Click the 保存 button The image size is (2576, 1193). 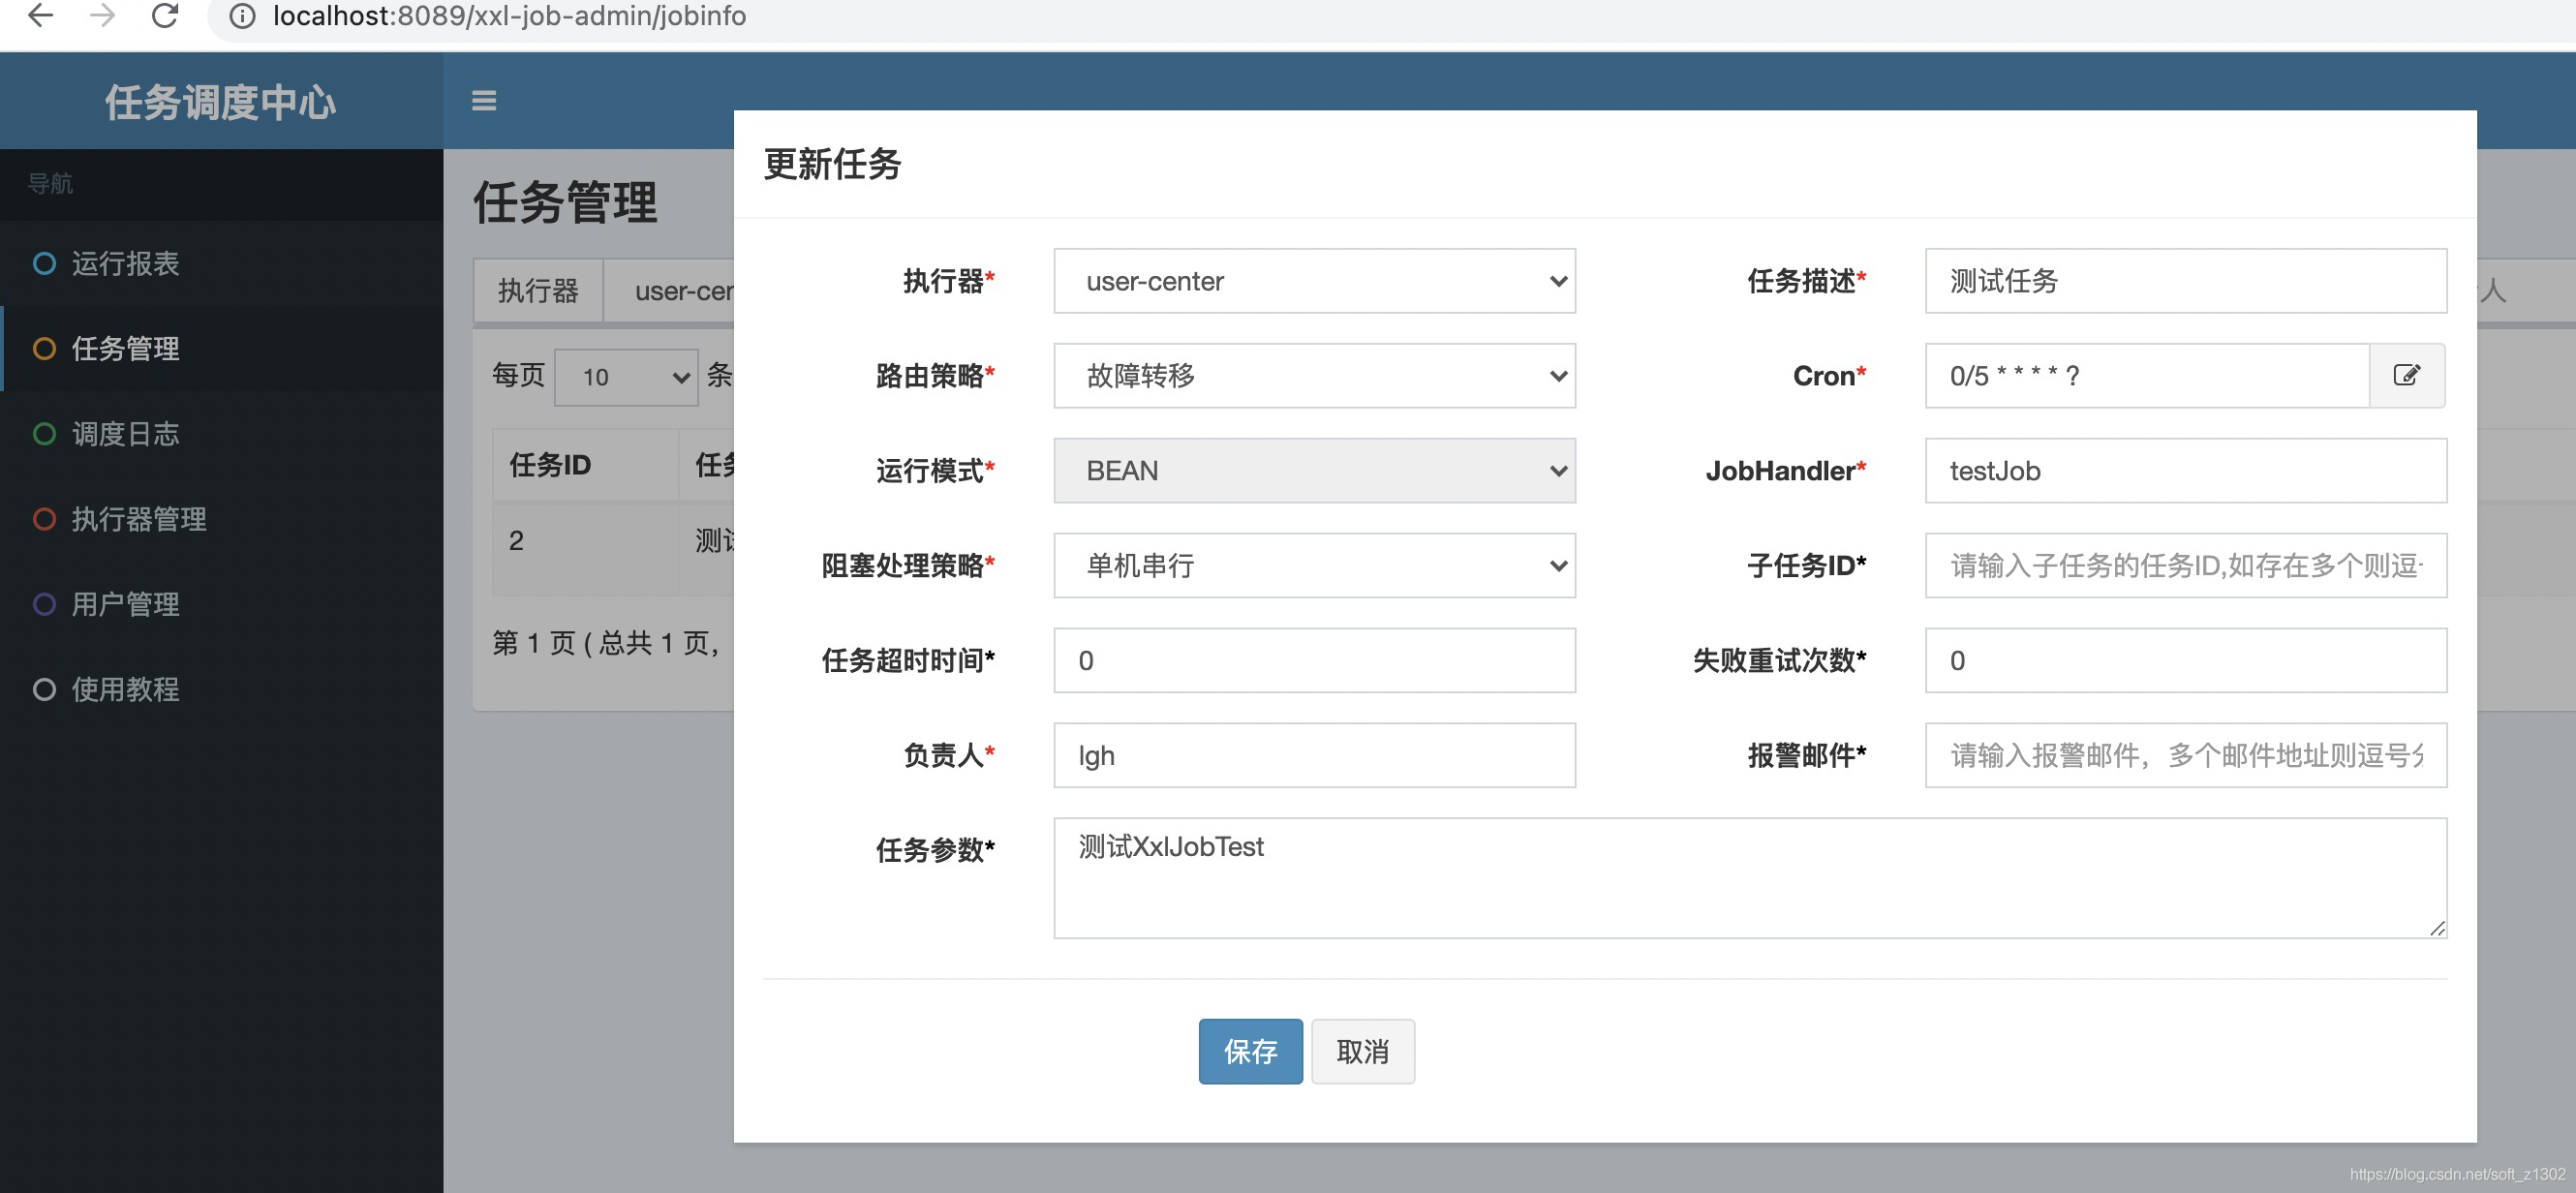1250,1051
